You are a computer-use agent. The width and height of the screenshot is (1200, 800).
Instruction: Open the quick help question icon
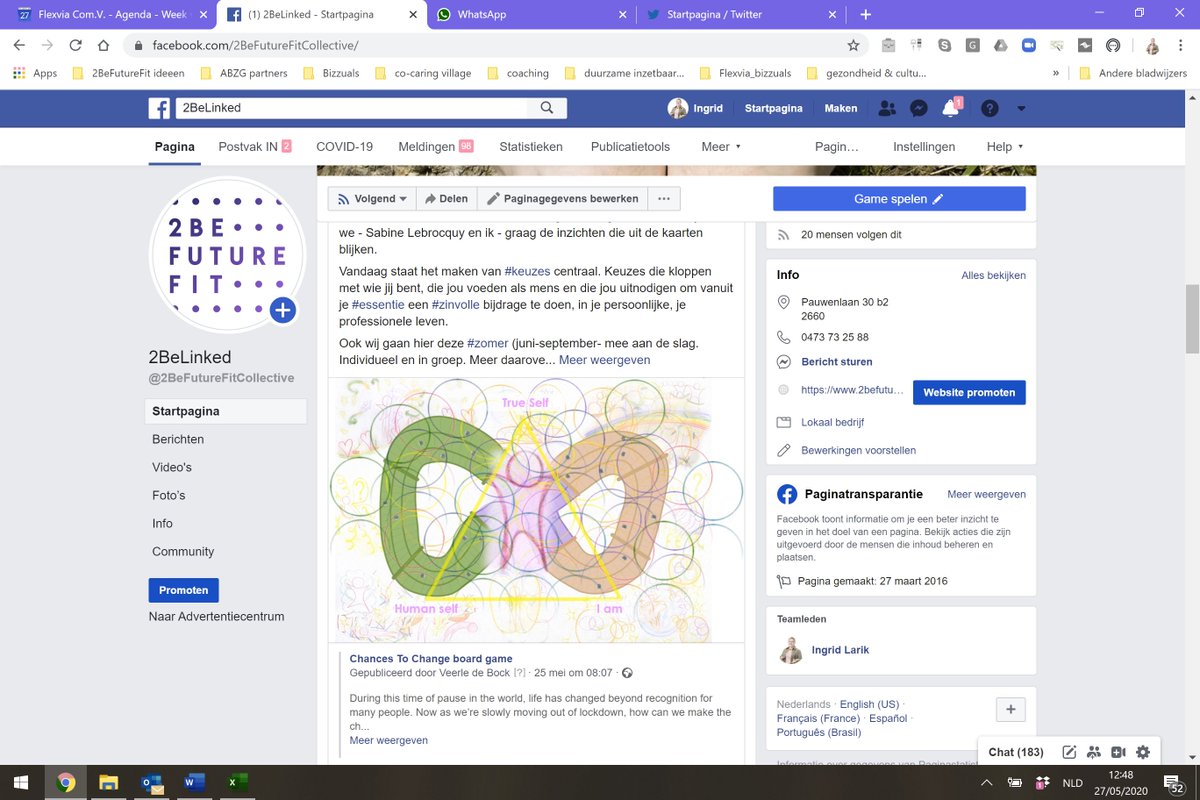tap(989, 108)
